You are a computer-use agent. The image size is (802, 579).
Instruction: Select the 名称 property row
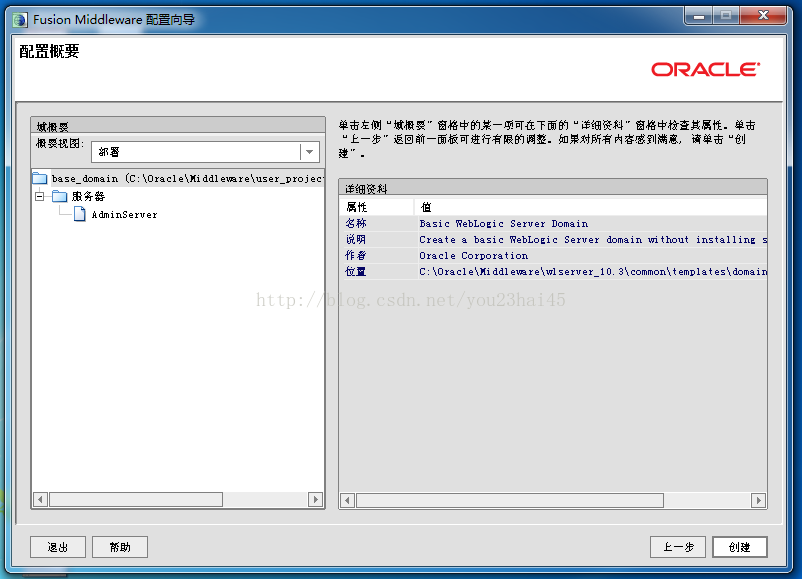553,224
